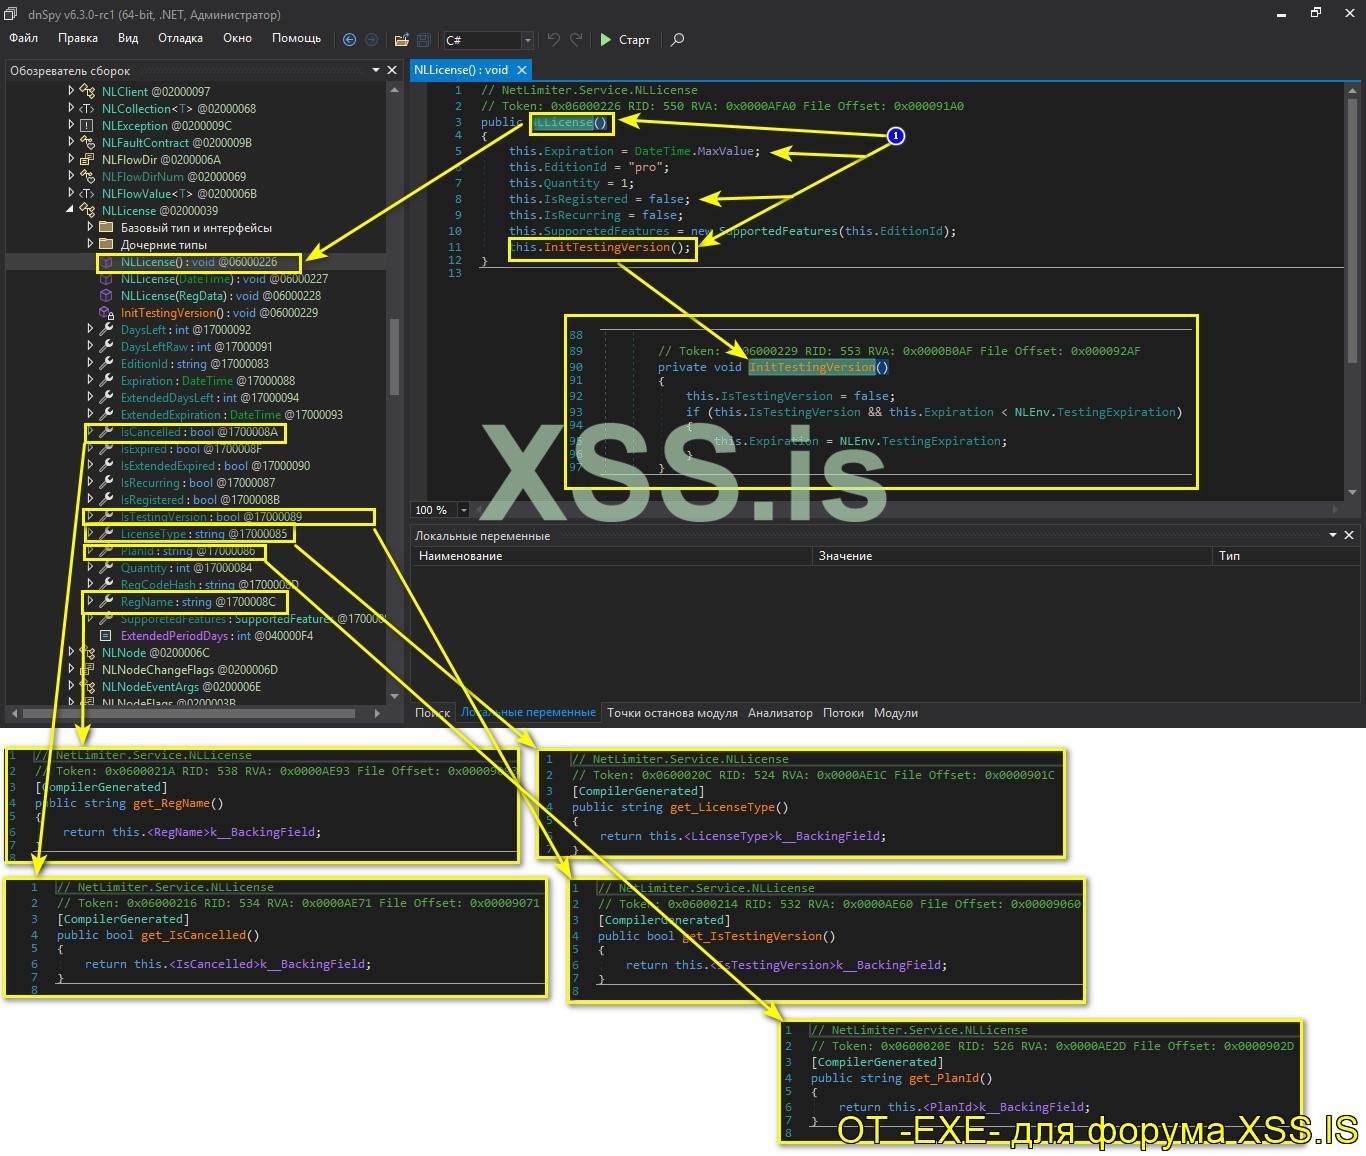
Task: Collapse the NLLicense tree node
Action: click(x=71, y=210)
